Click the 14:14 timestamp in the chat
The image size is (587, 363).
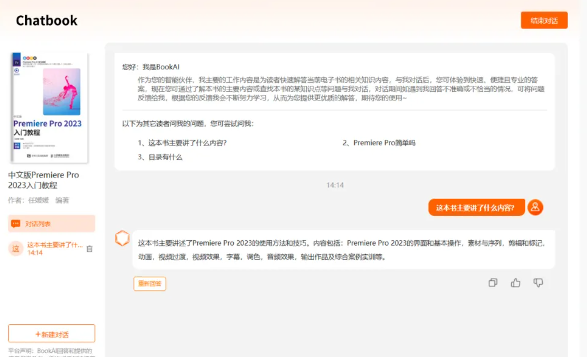tap(335, 185)
